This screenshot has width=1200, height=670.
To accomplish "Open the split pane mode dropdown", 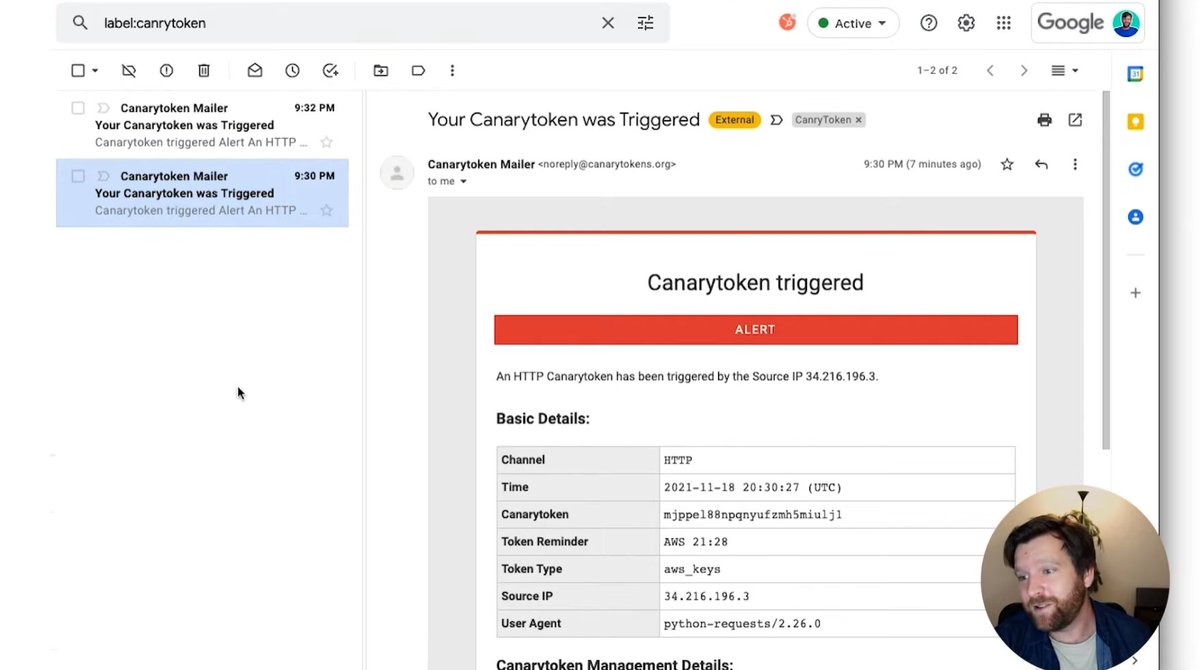I will coord(1065,71).
